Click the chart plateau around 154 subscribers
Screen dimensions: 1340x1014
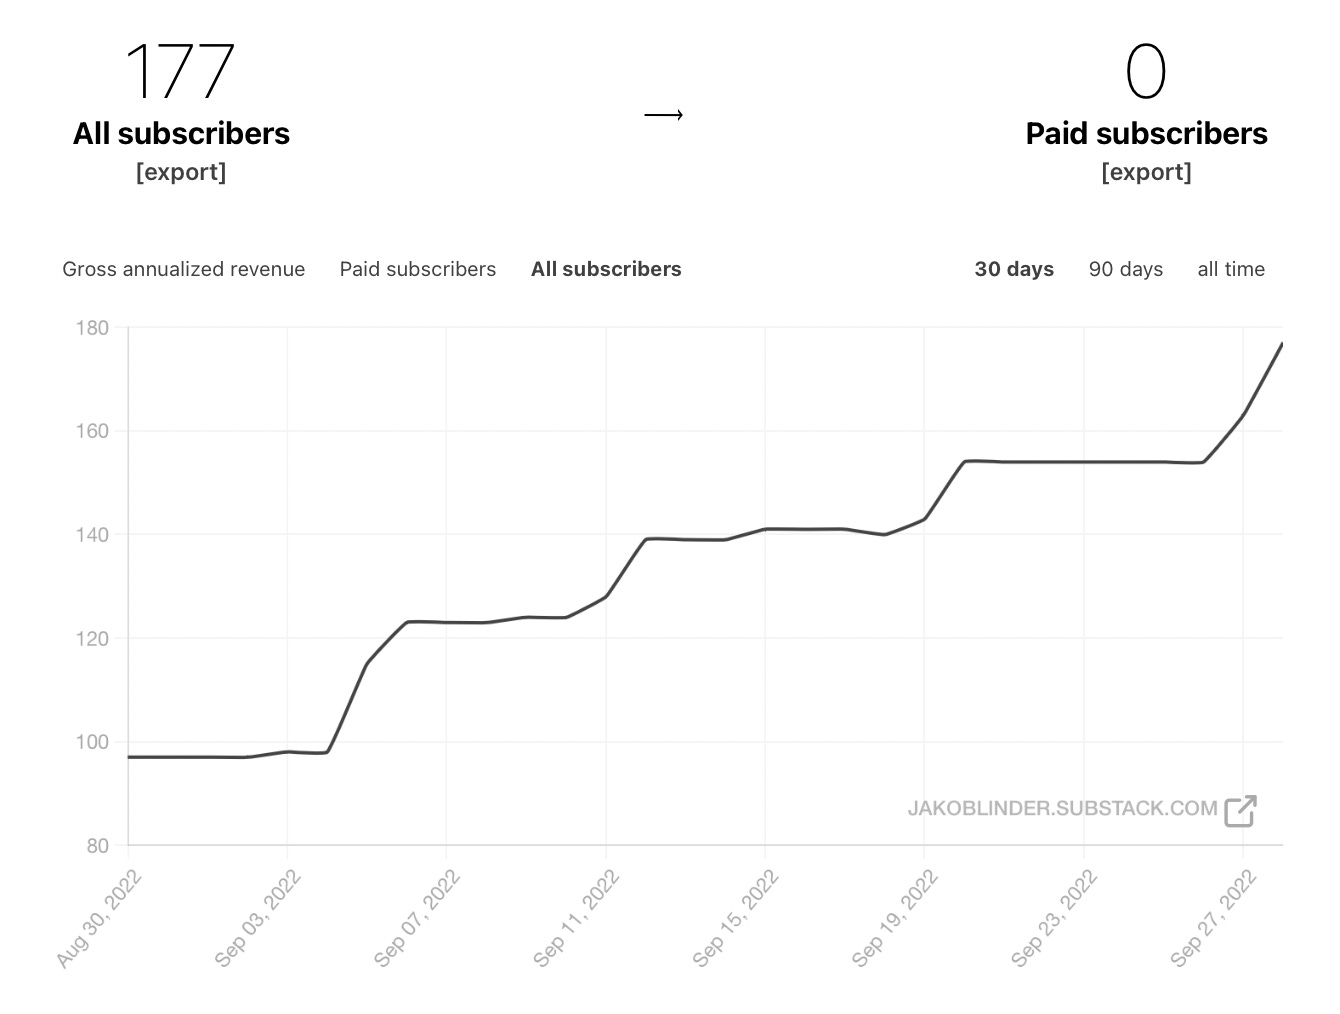tap(1080, 461)
